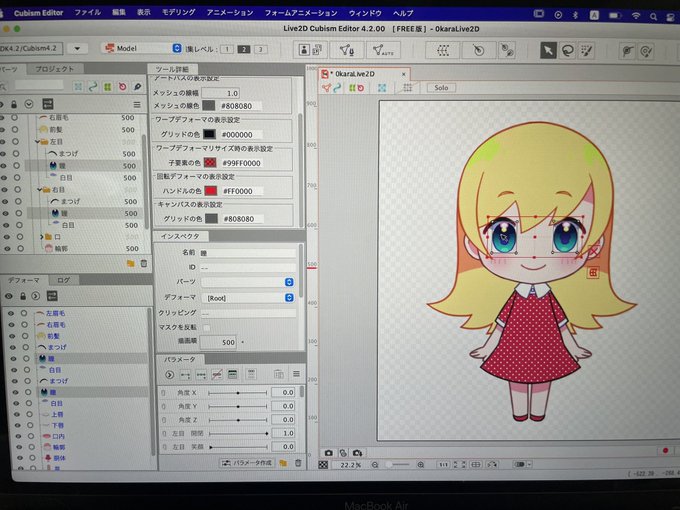The width and height of the screenshot is (680, 510).
Task: Create new parameter group folder icon
Action: point(283,463)
